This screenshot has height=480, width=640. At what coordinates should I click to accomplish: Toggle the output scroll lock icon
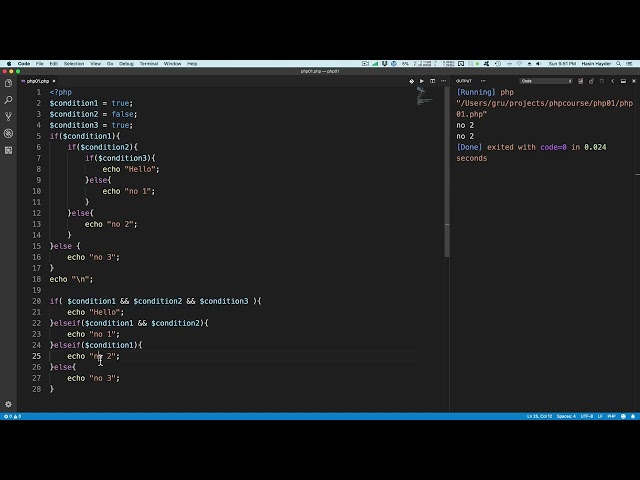click(591, 81)
